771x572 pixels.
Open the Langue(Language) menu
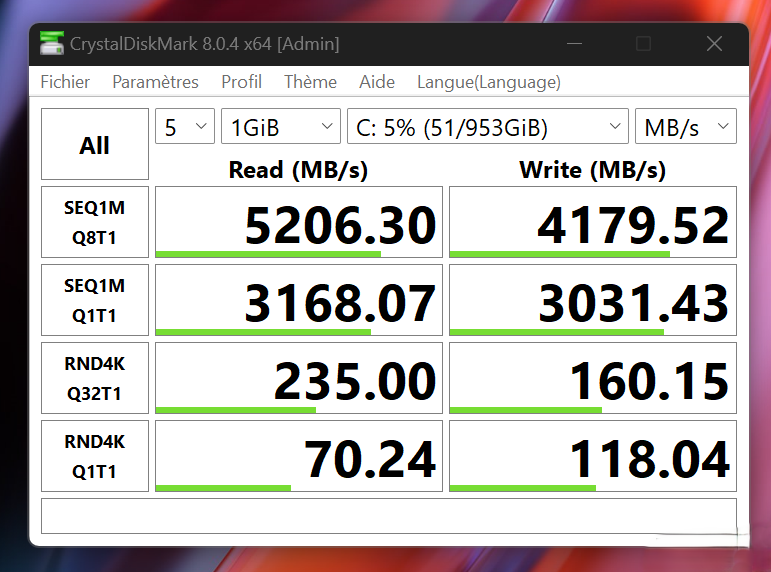pos(488,82)
